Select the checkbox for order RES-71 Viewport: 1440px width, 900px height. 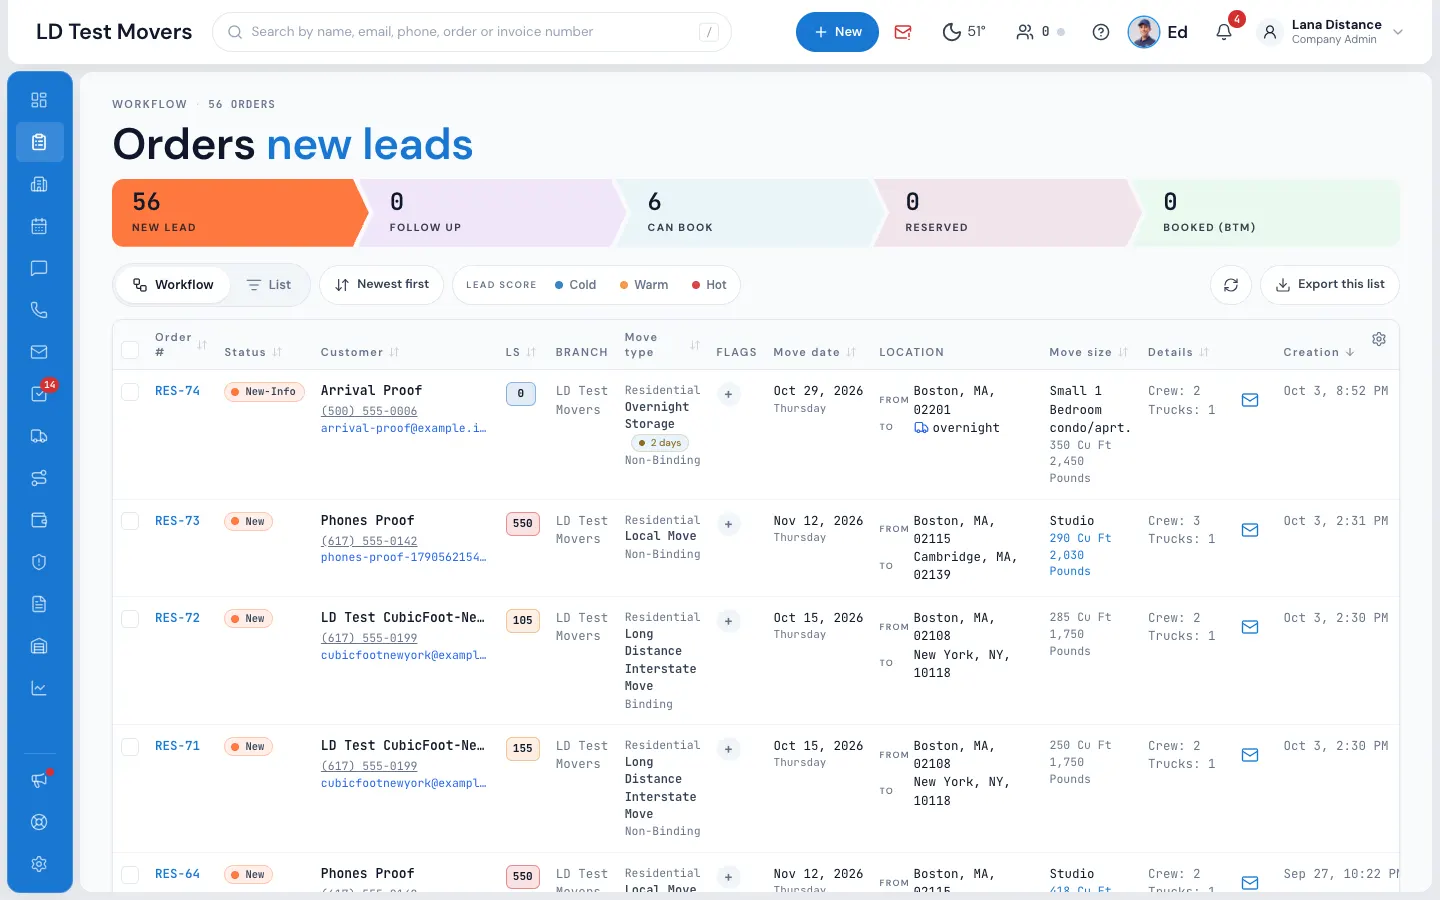(x=130, y=747)
